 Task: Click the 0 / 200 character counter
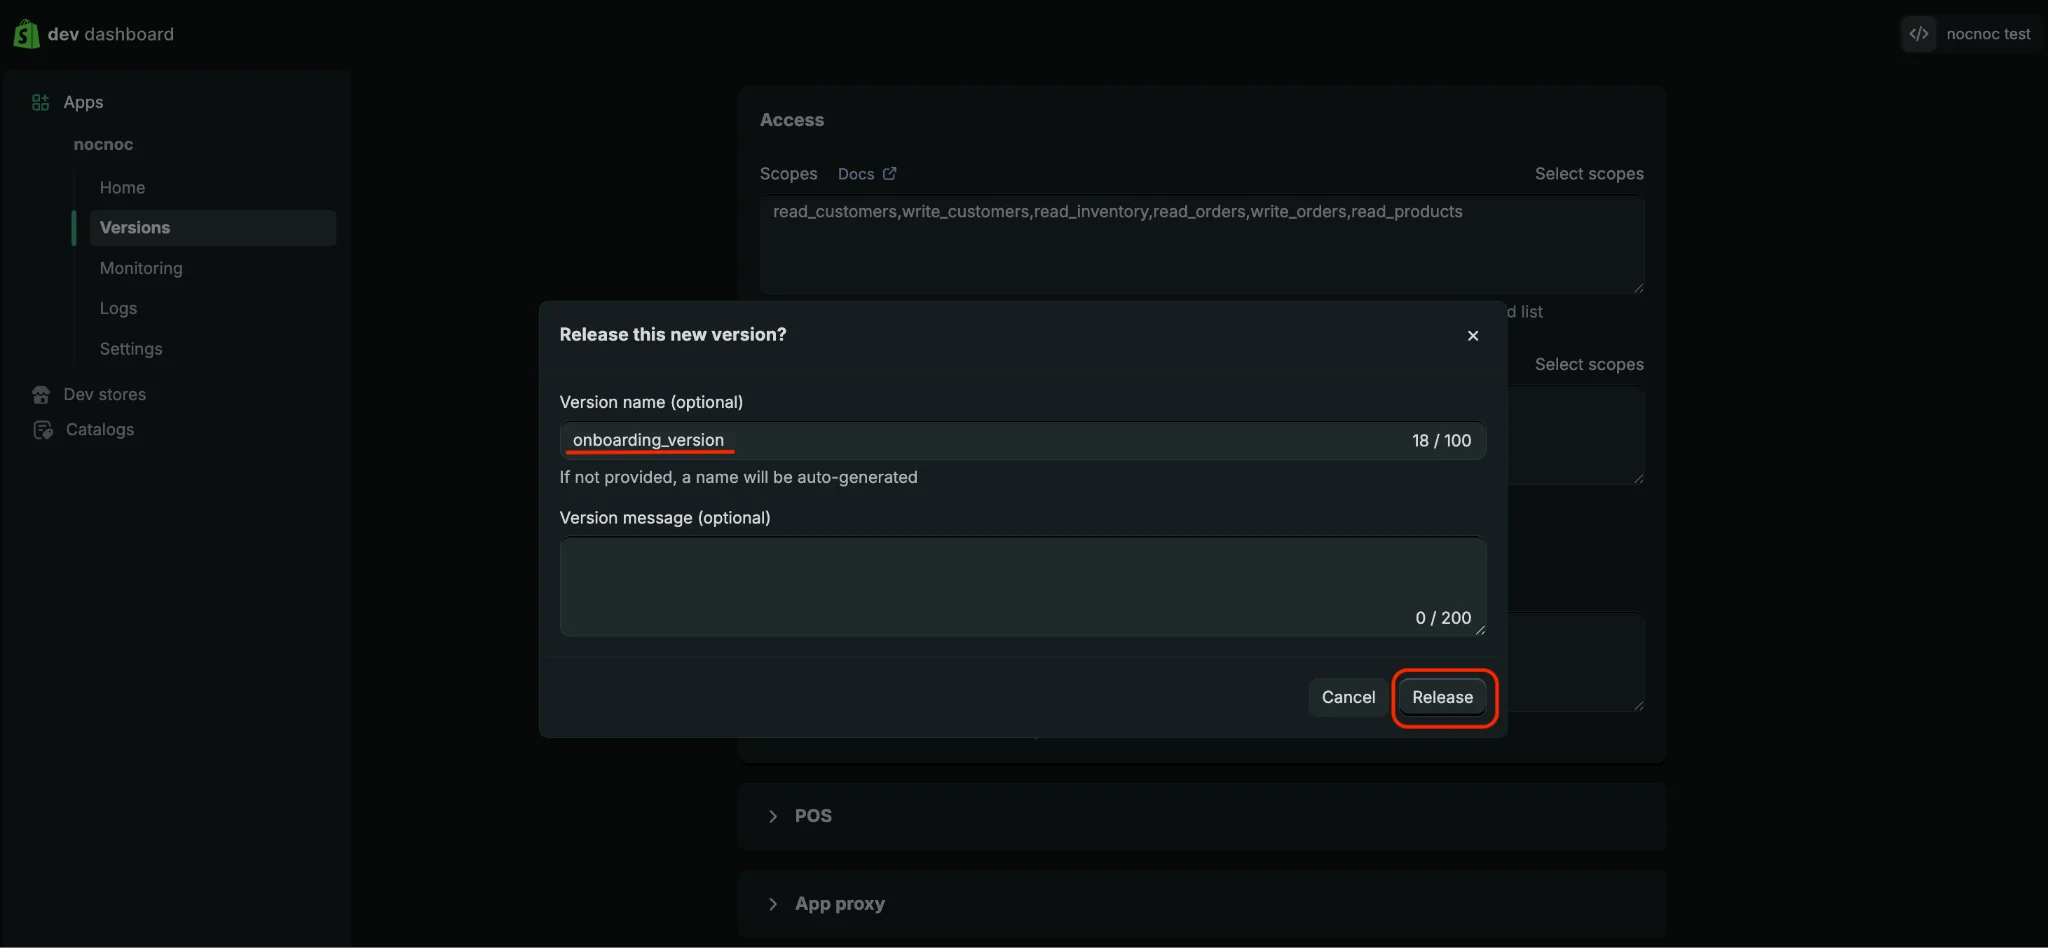[x=1443, y=618]
